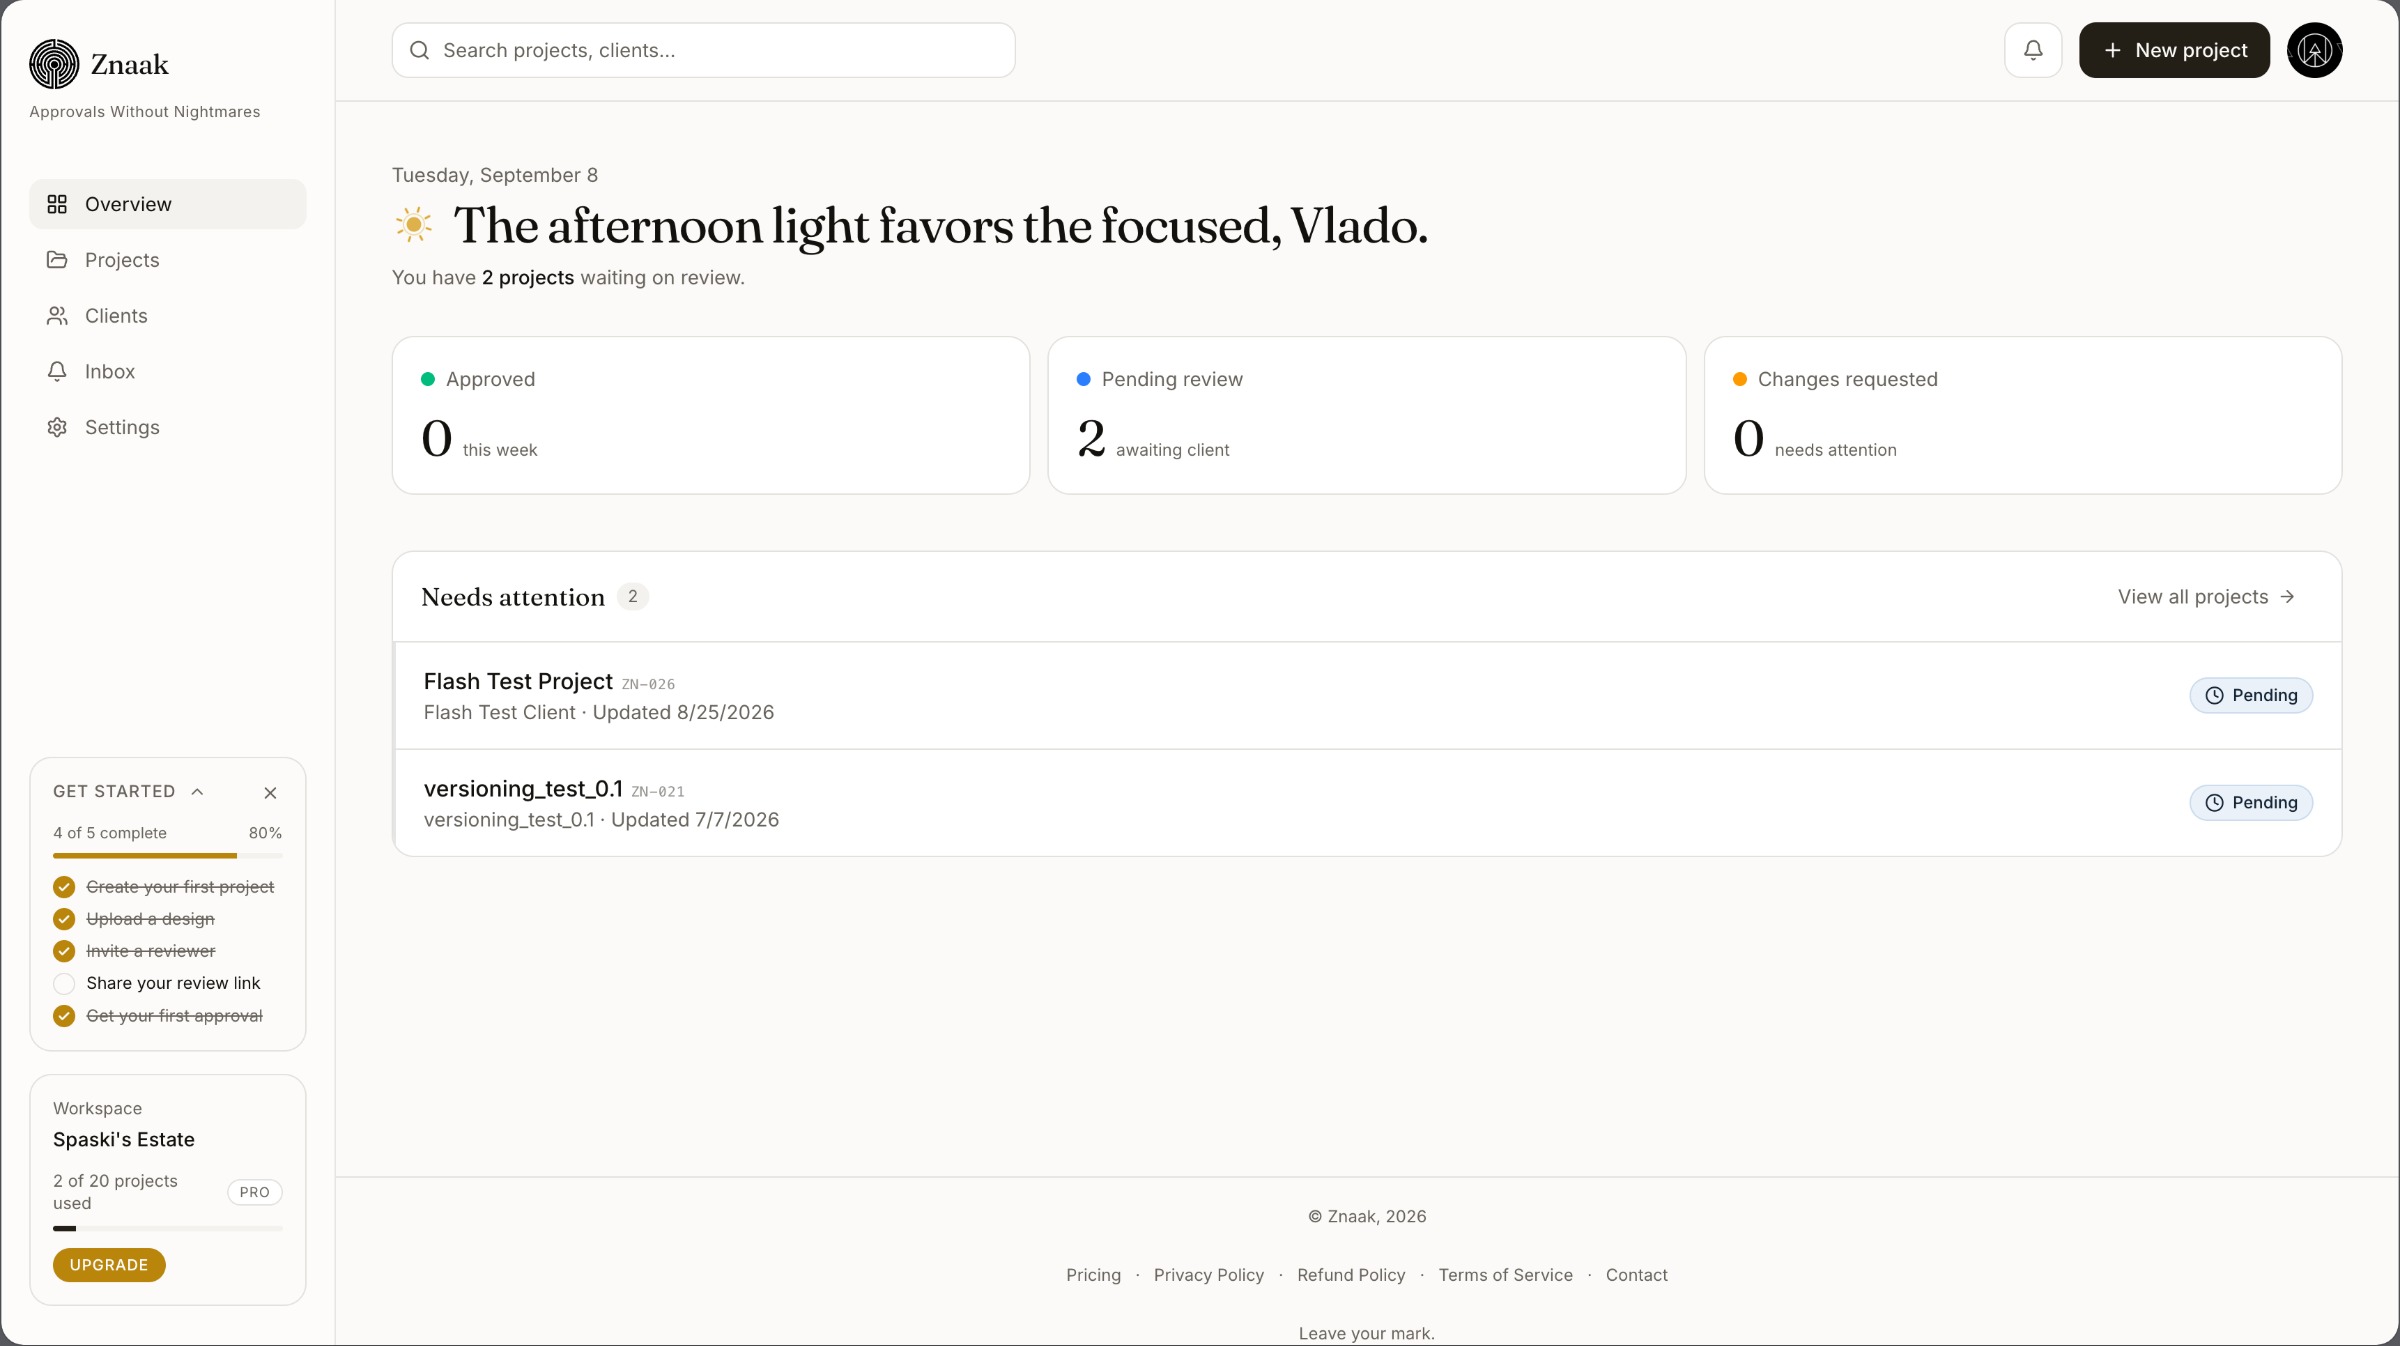Click the search magnifier icon
This screenshot has width=2400, height=1346.
click(420, 50)
